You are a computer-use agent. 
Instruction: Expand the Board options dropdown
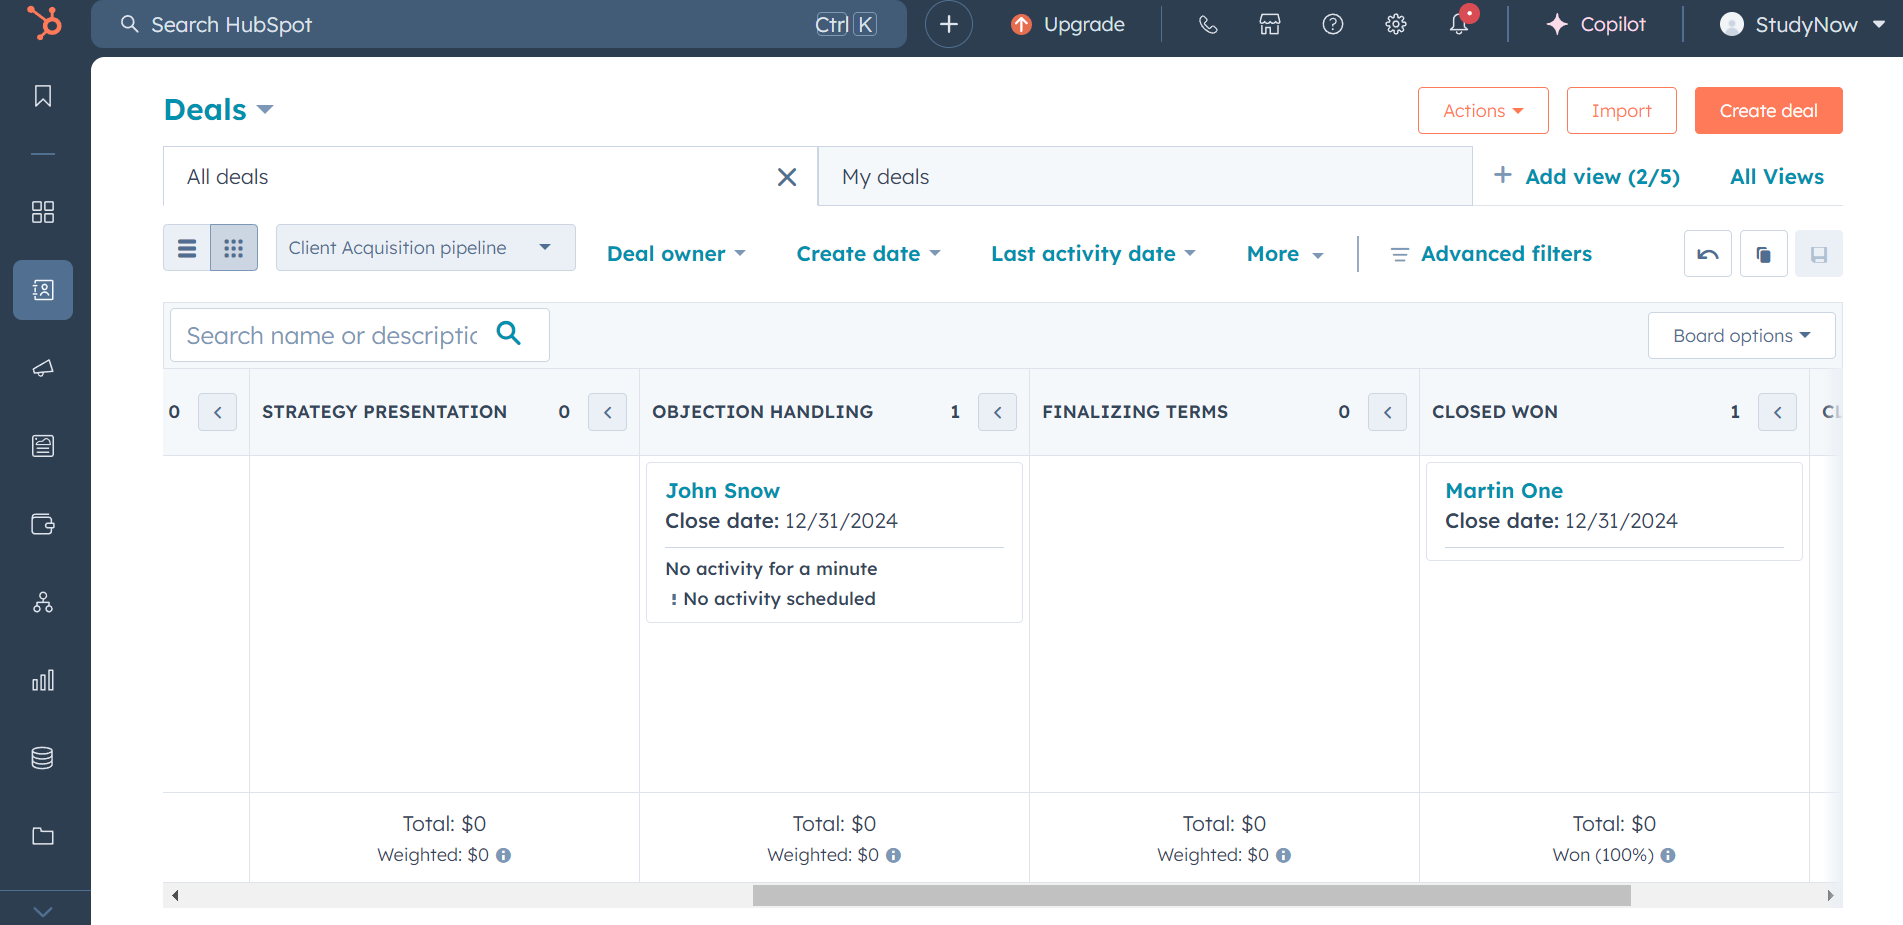[x=1741, y=336]
